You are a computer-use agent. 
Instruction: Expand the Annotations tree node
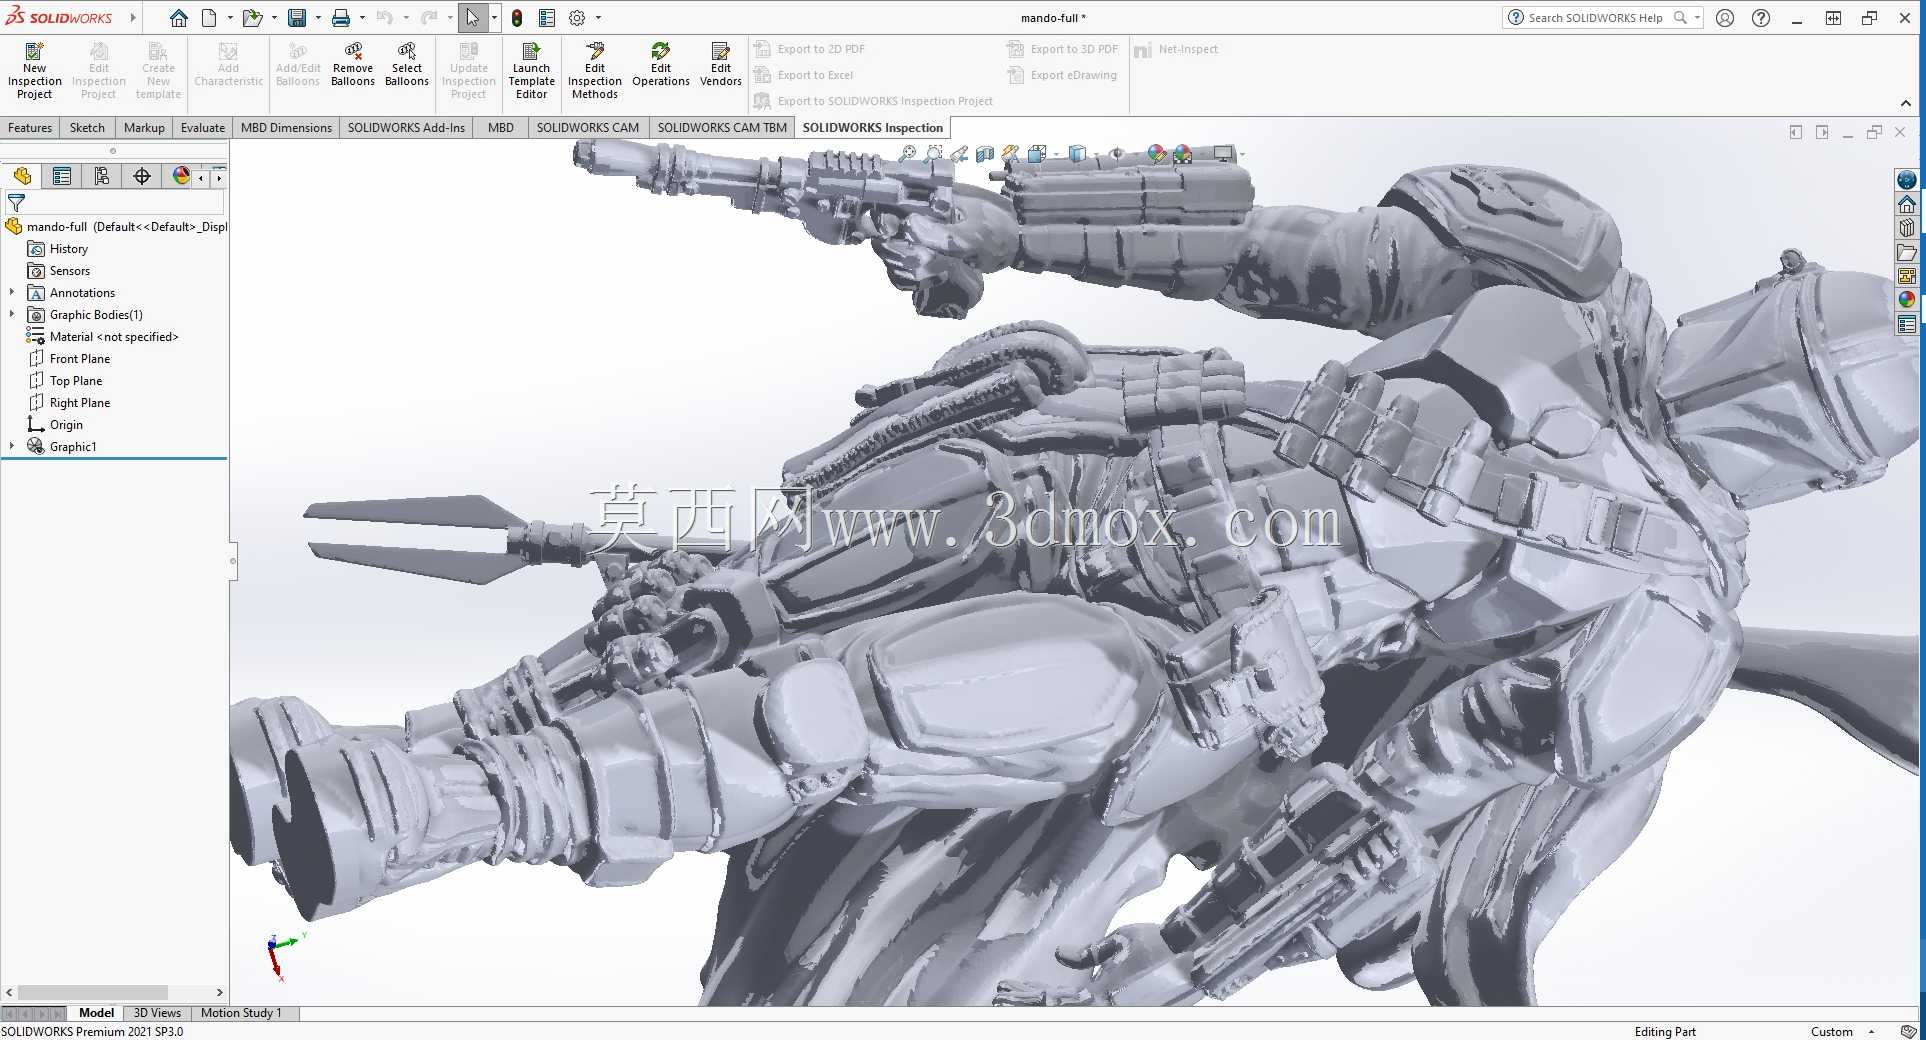[12, 293]
